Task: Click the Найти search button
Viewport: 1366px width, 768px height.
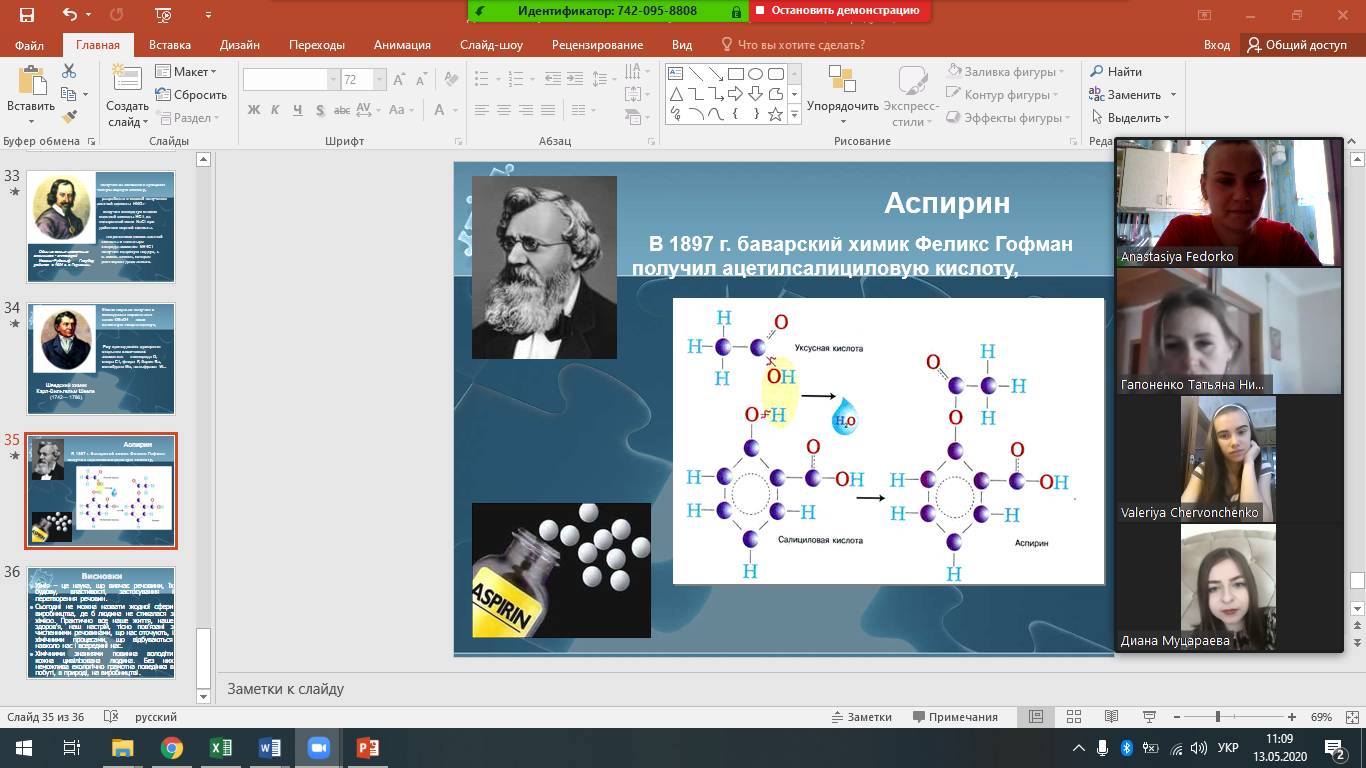Action: click(1115, 72)
